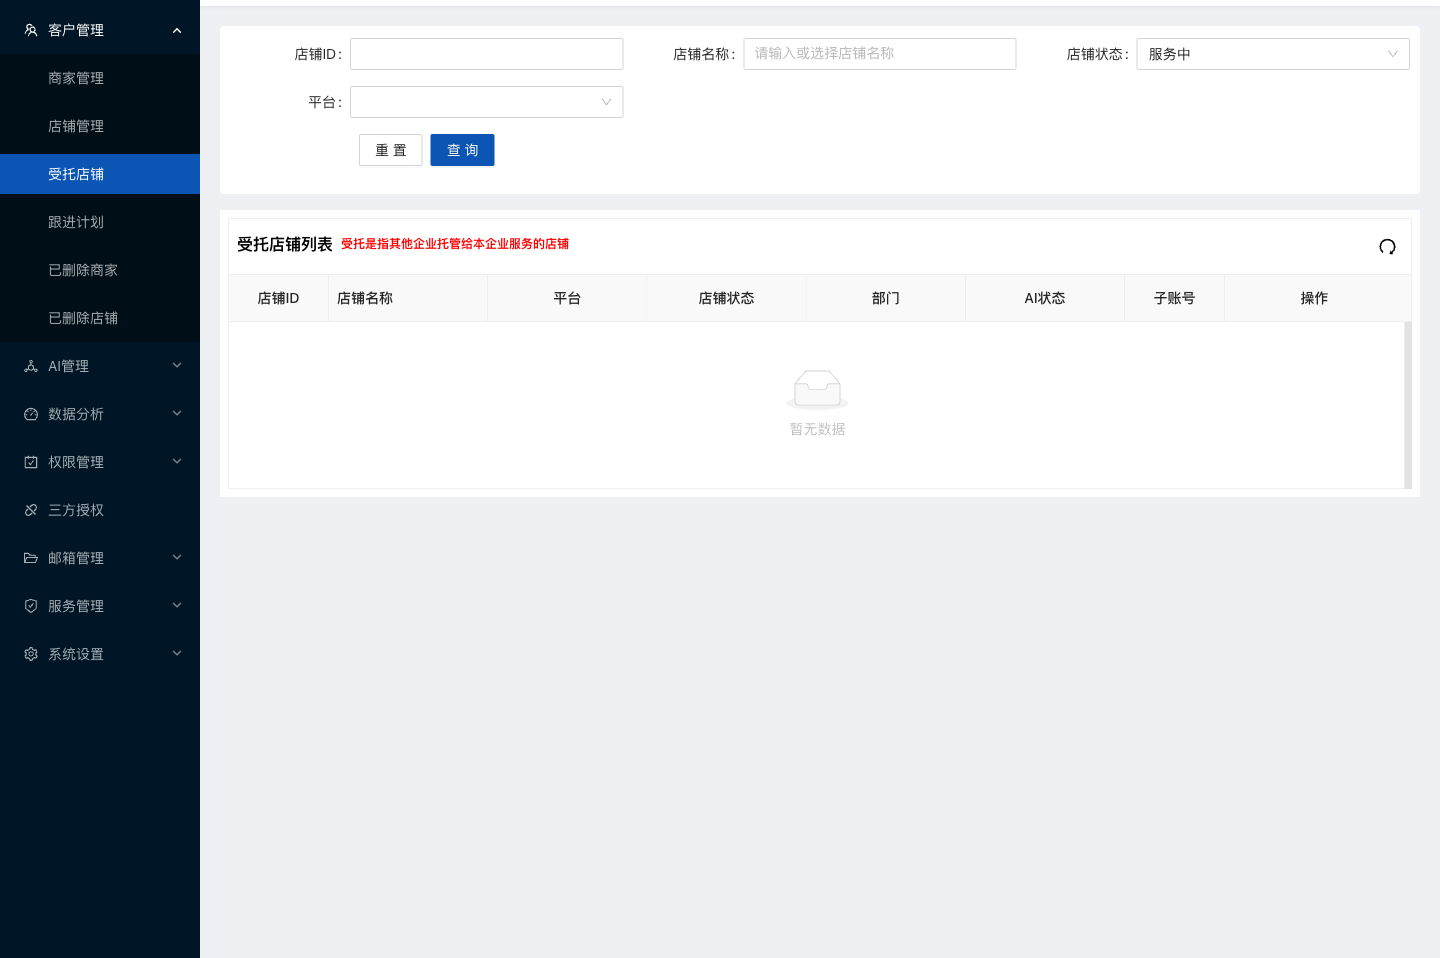1440x958 pixels.
Task: Click the 重置 button
Action: tap(390, 150)
